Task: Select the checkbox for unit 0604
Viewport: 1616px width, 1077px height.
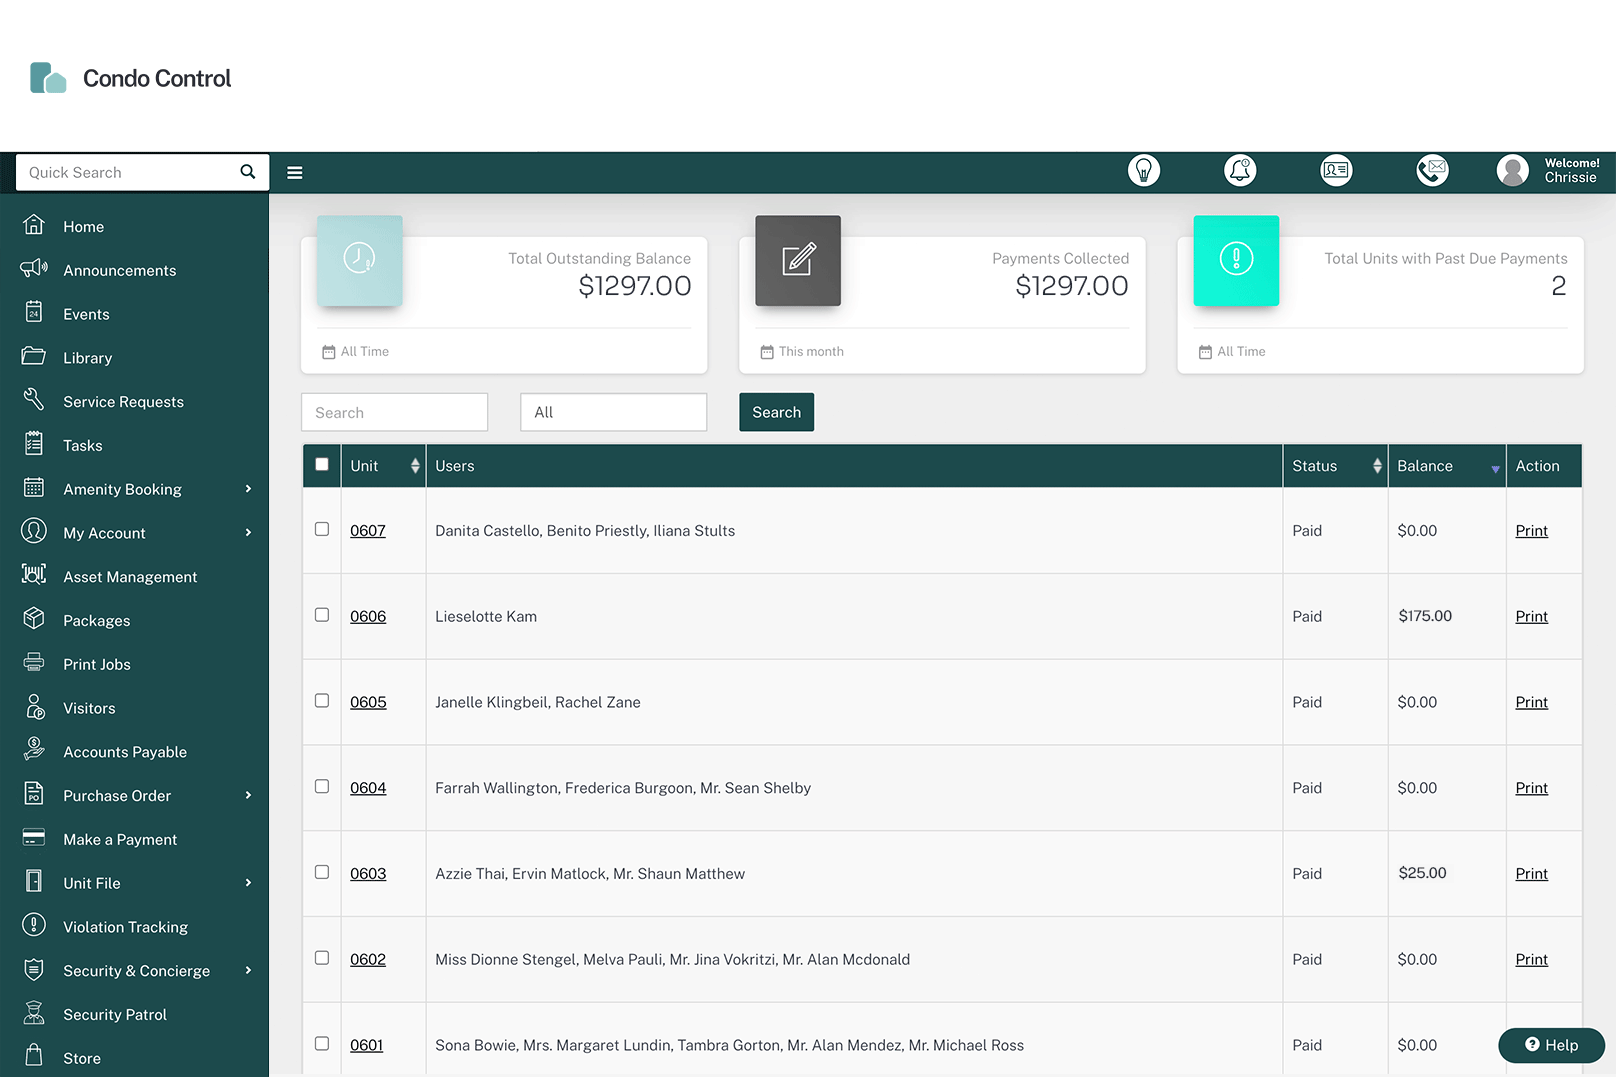Action: pyautogui.click(x=322, y=787)
